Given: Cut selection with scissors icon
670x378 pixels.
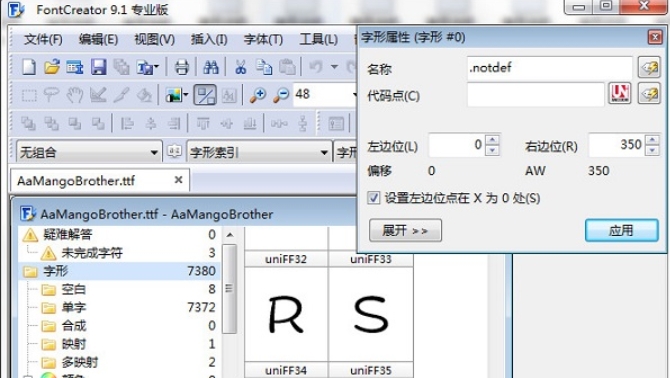Looking at the screenshot, I should click(x=241, y=67).
